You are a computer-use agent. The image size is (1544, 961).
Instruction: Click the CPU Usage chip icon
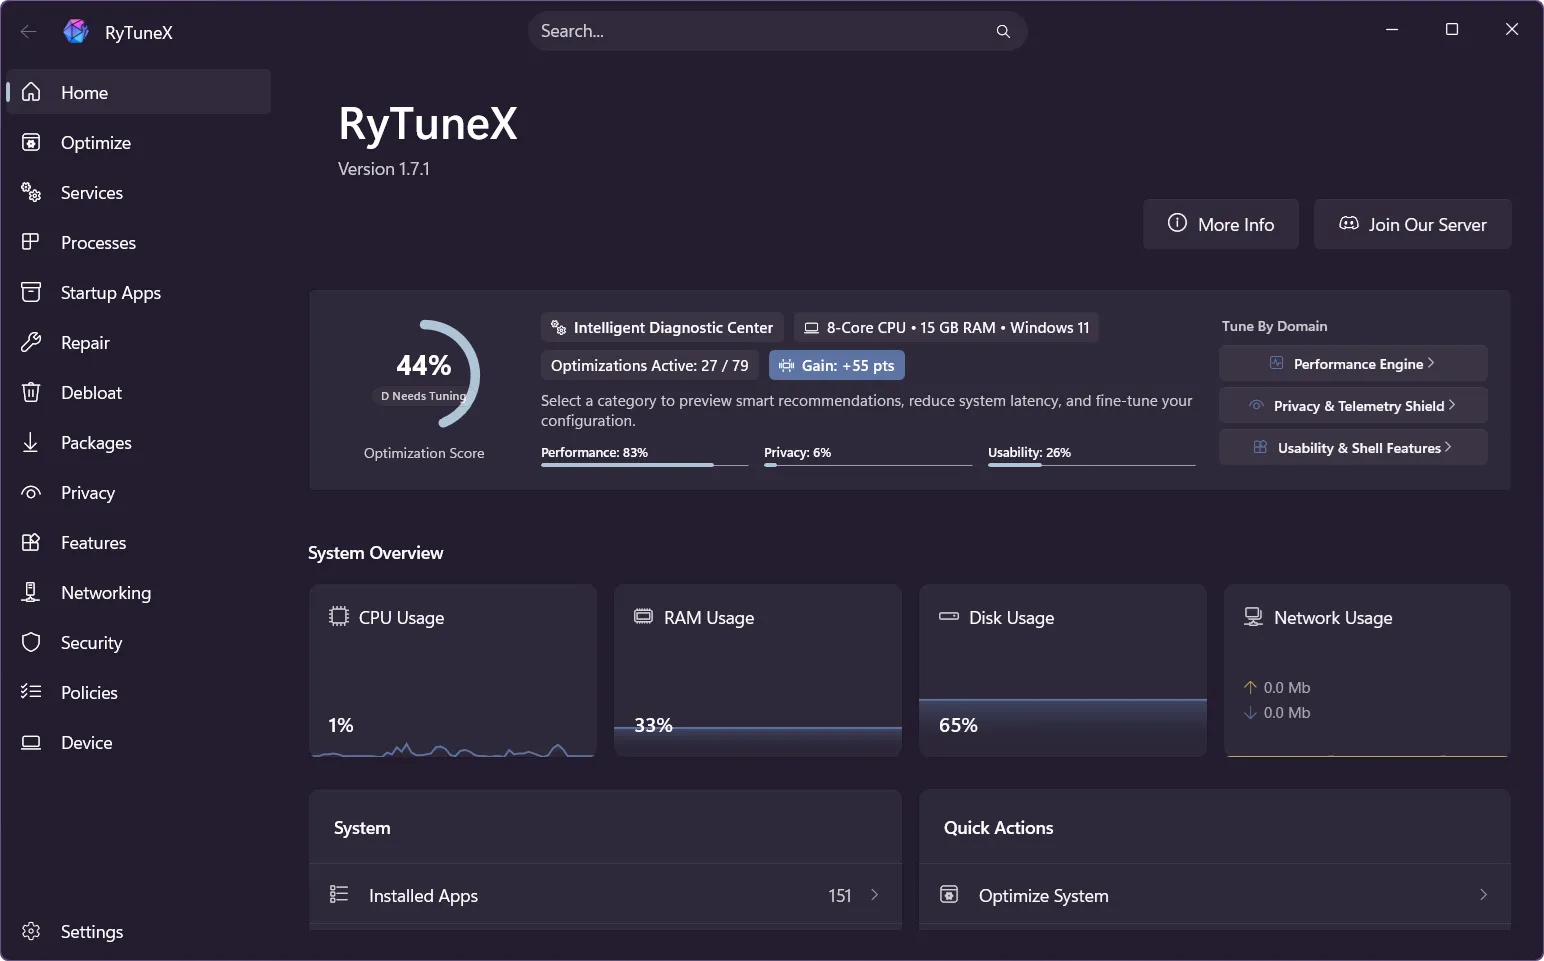tap(339, 616)
